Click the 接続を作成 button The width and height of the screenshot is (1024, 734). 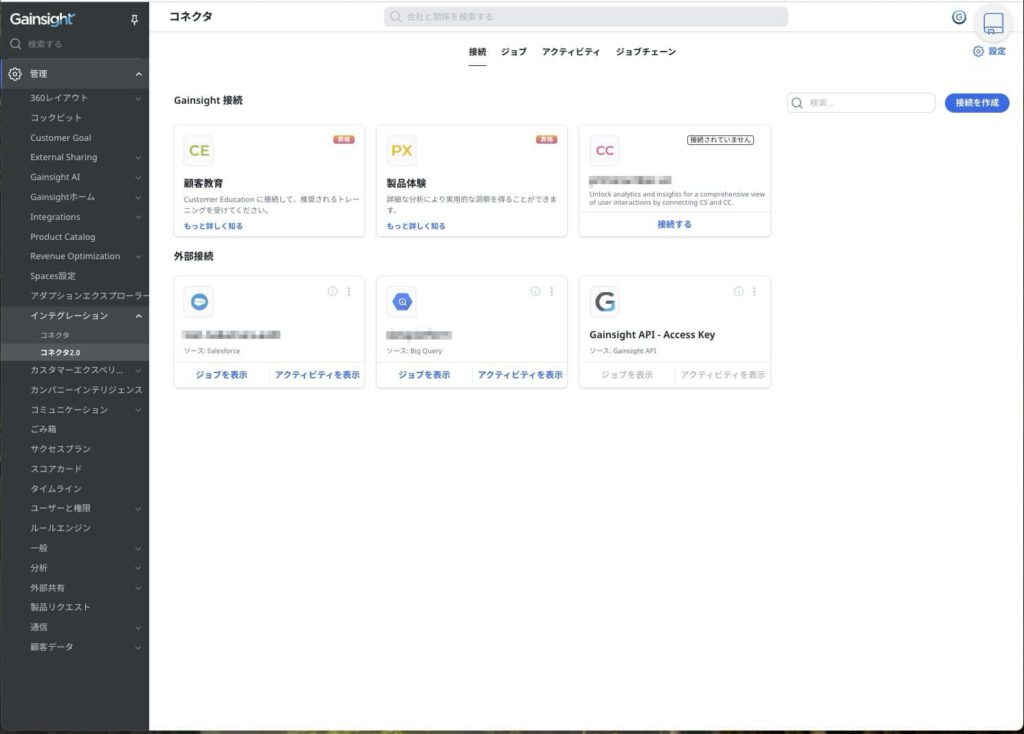[976, 103]
